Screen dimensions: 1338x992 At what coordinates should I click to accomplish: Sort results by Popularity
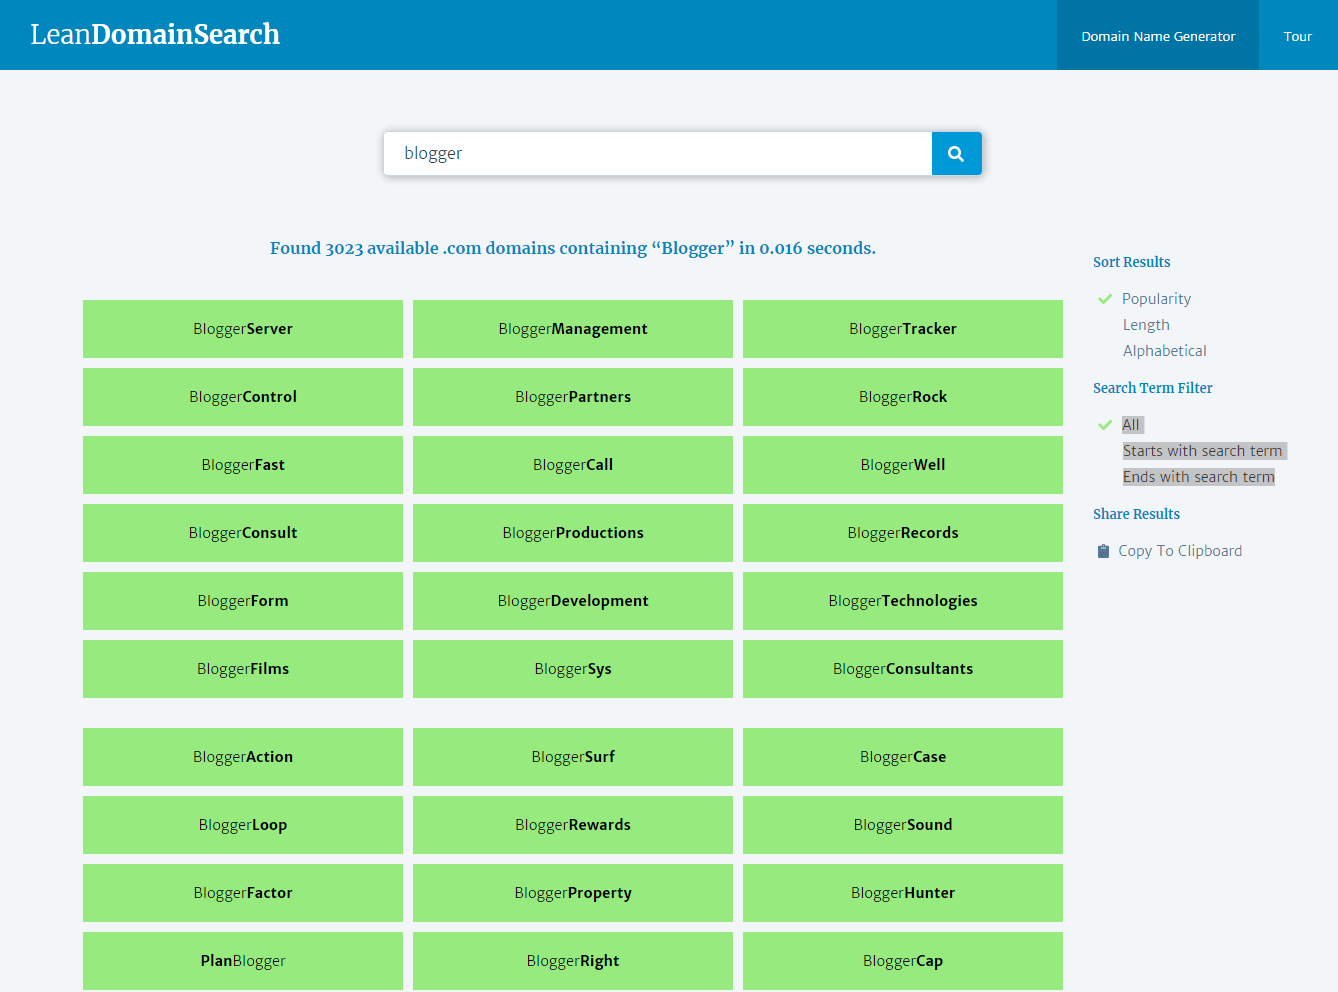pos(1156,299)
